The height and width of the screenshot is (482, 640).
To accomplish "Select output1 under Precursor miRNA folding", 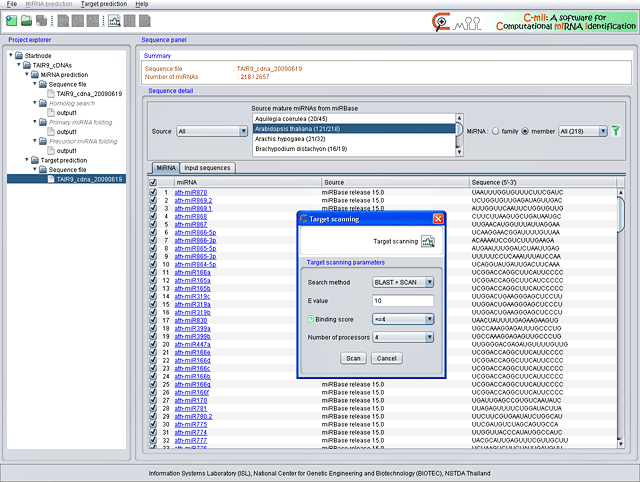I will (67, 151).
